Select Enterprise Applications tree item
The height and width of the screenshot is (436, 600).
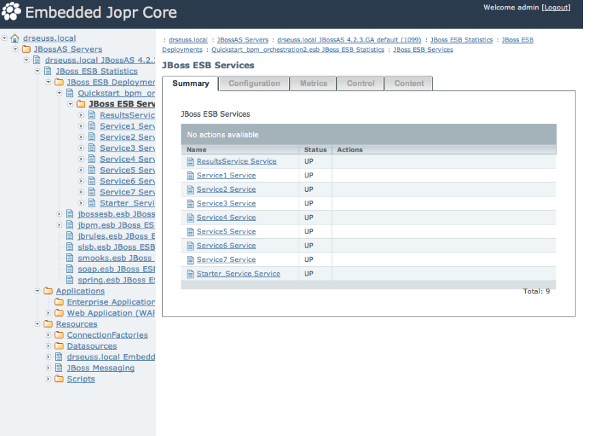pyautogui.click(x=110, y=302)
